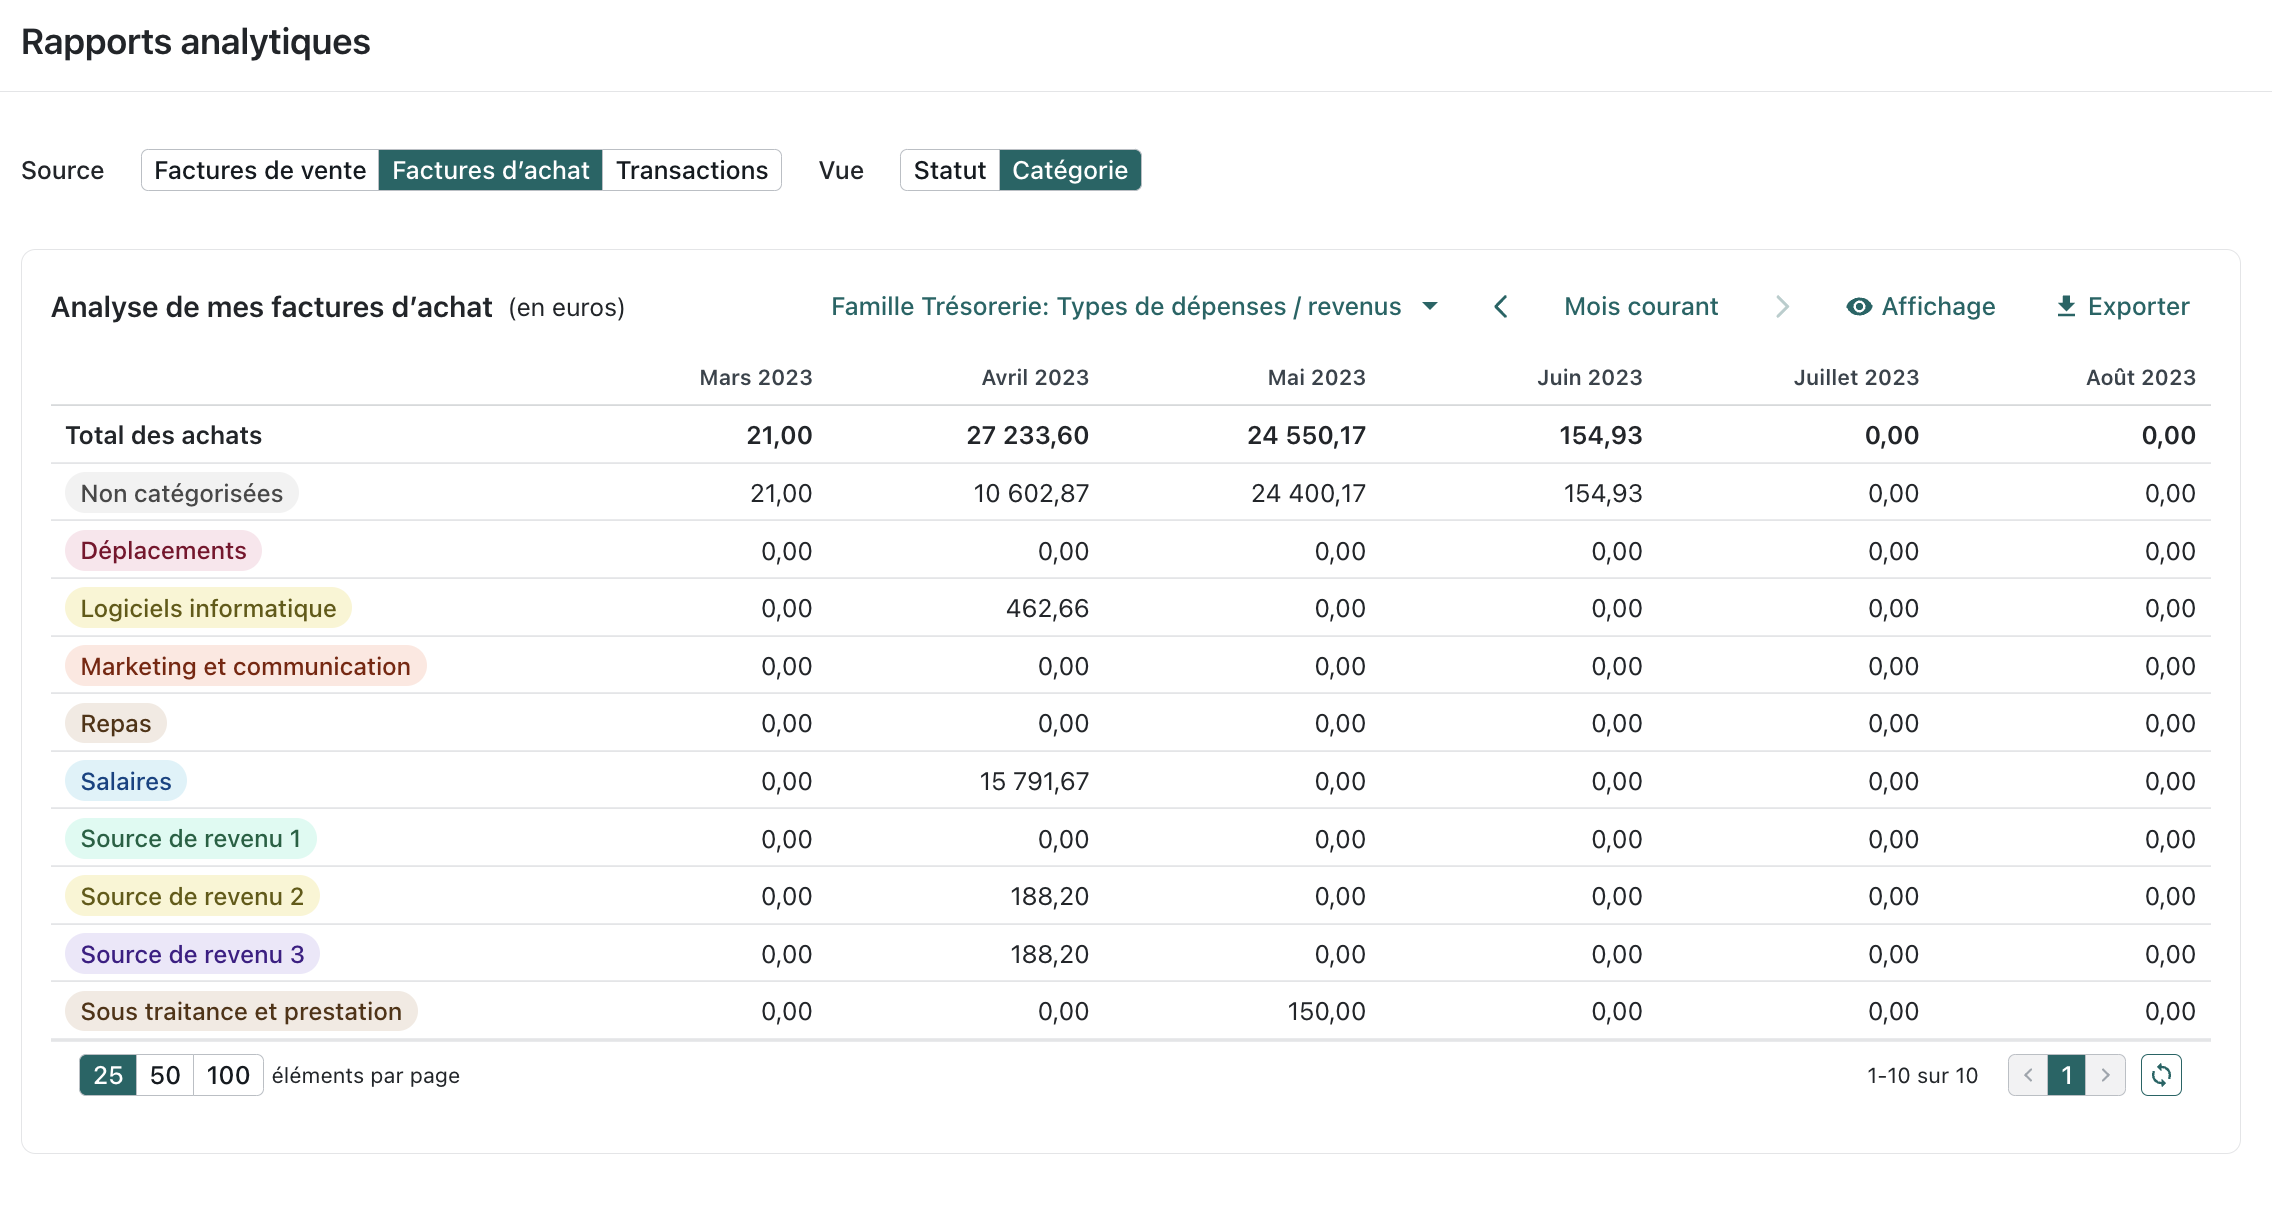Viewport: 2272px width, 1216px height.
Task: Click Source de revenu 3 value 188,20
Action: tap(1049, 954)
